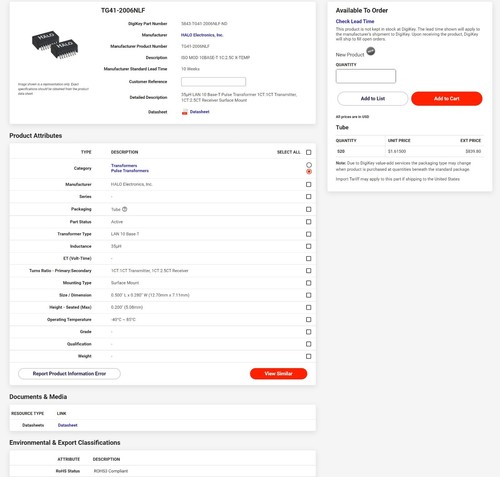This screenshot has width=500, height=477.
Task: Select the Pulse Transformers radio button
Action: click(309, 171)
